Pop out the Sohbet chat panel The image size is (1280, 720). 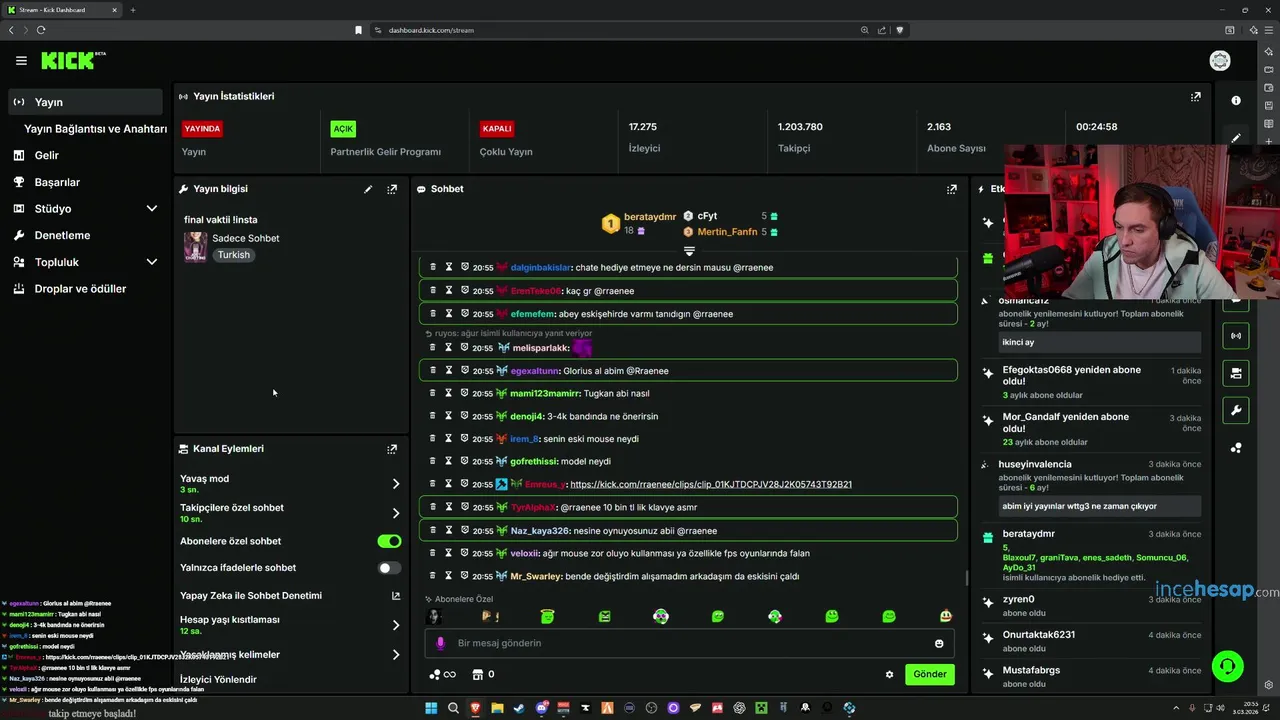click(x=952, y=189)
